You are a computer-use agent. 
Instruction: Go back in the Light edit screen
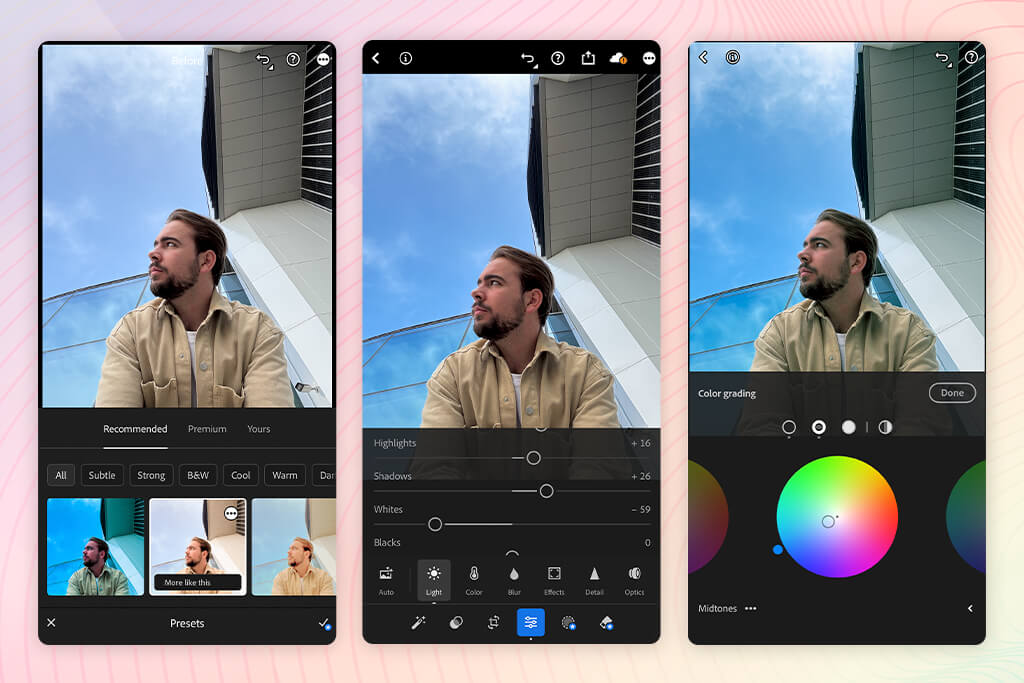pyautogui.click(x=376, y=58)
